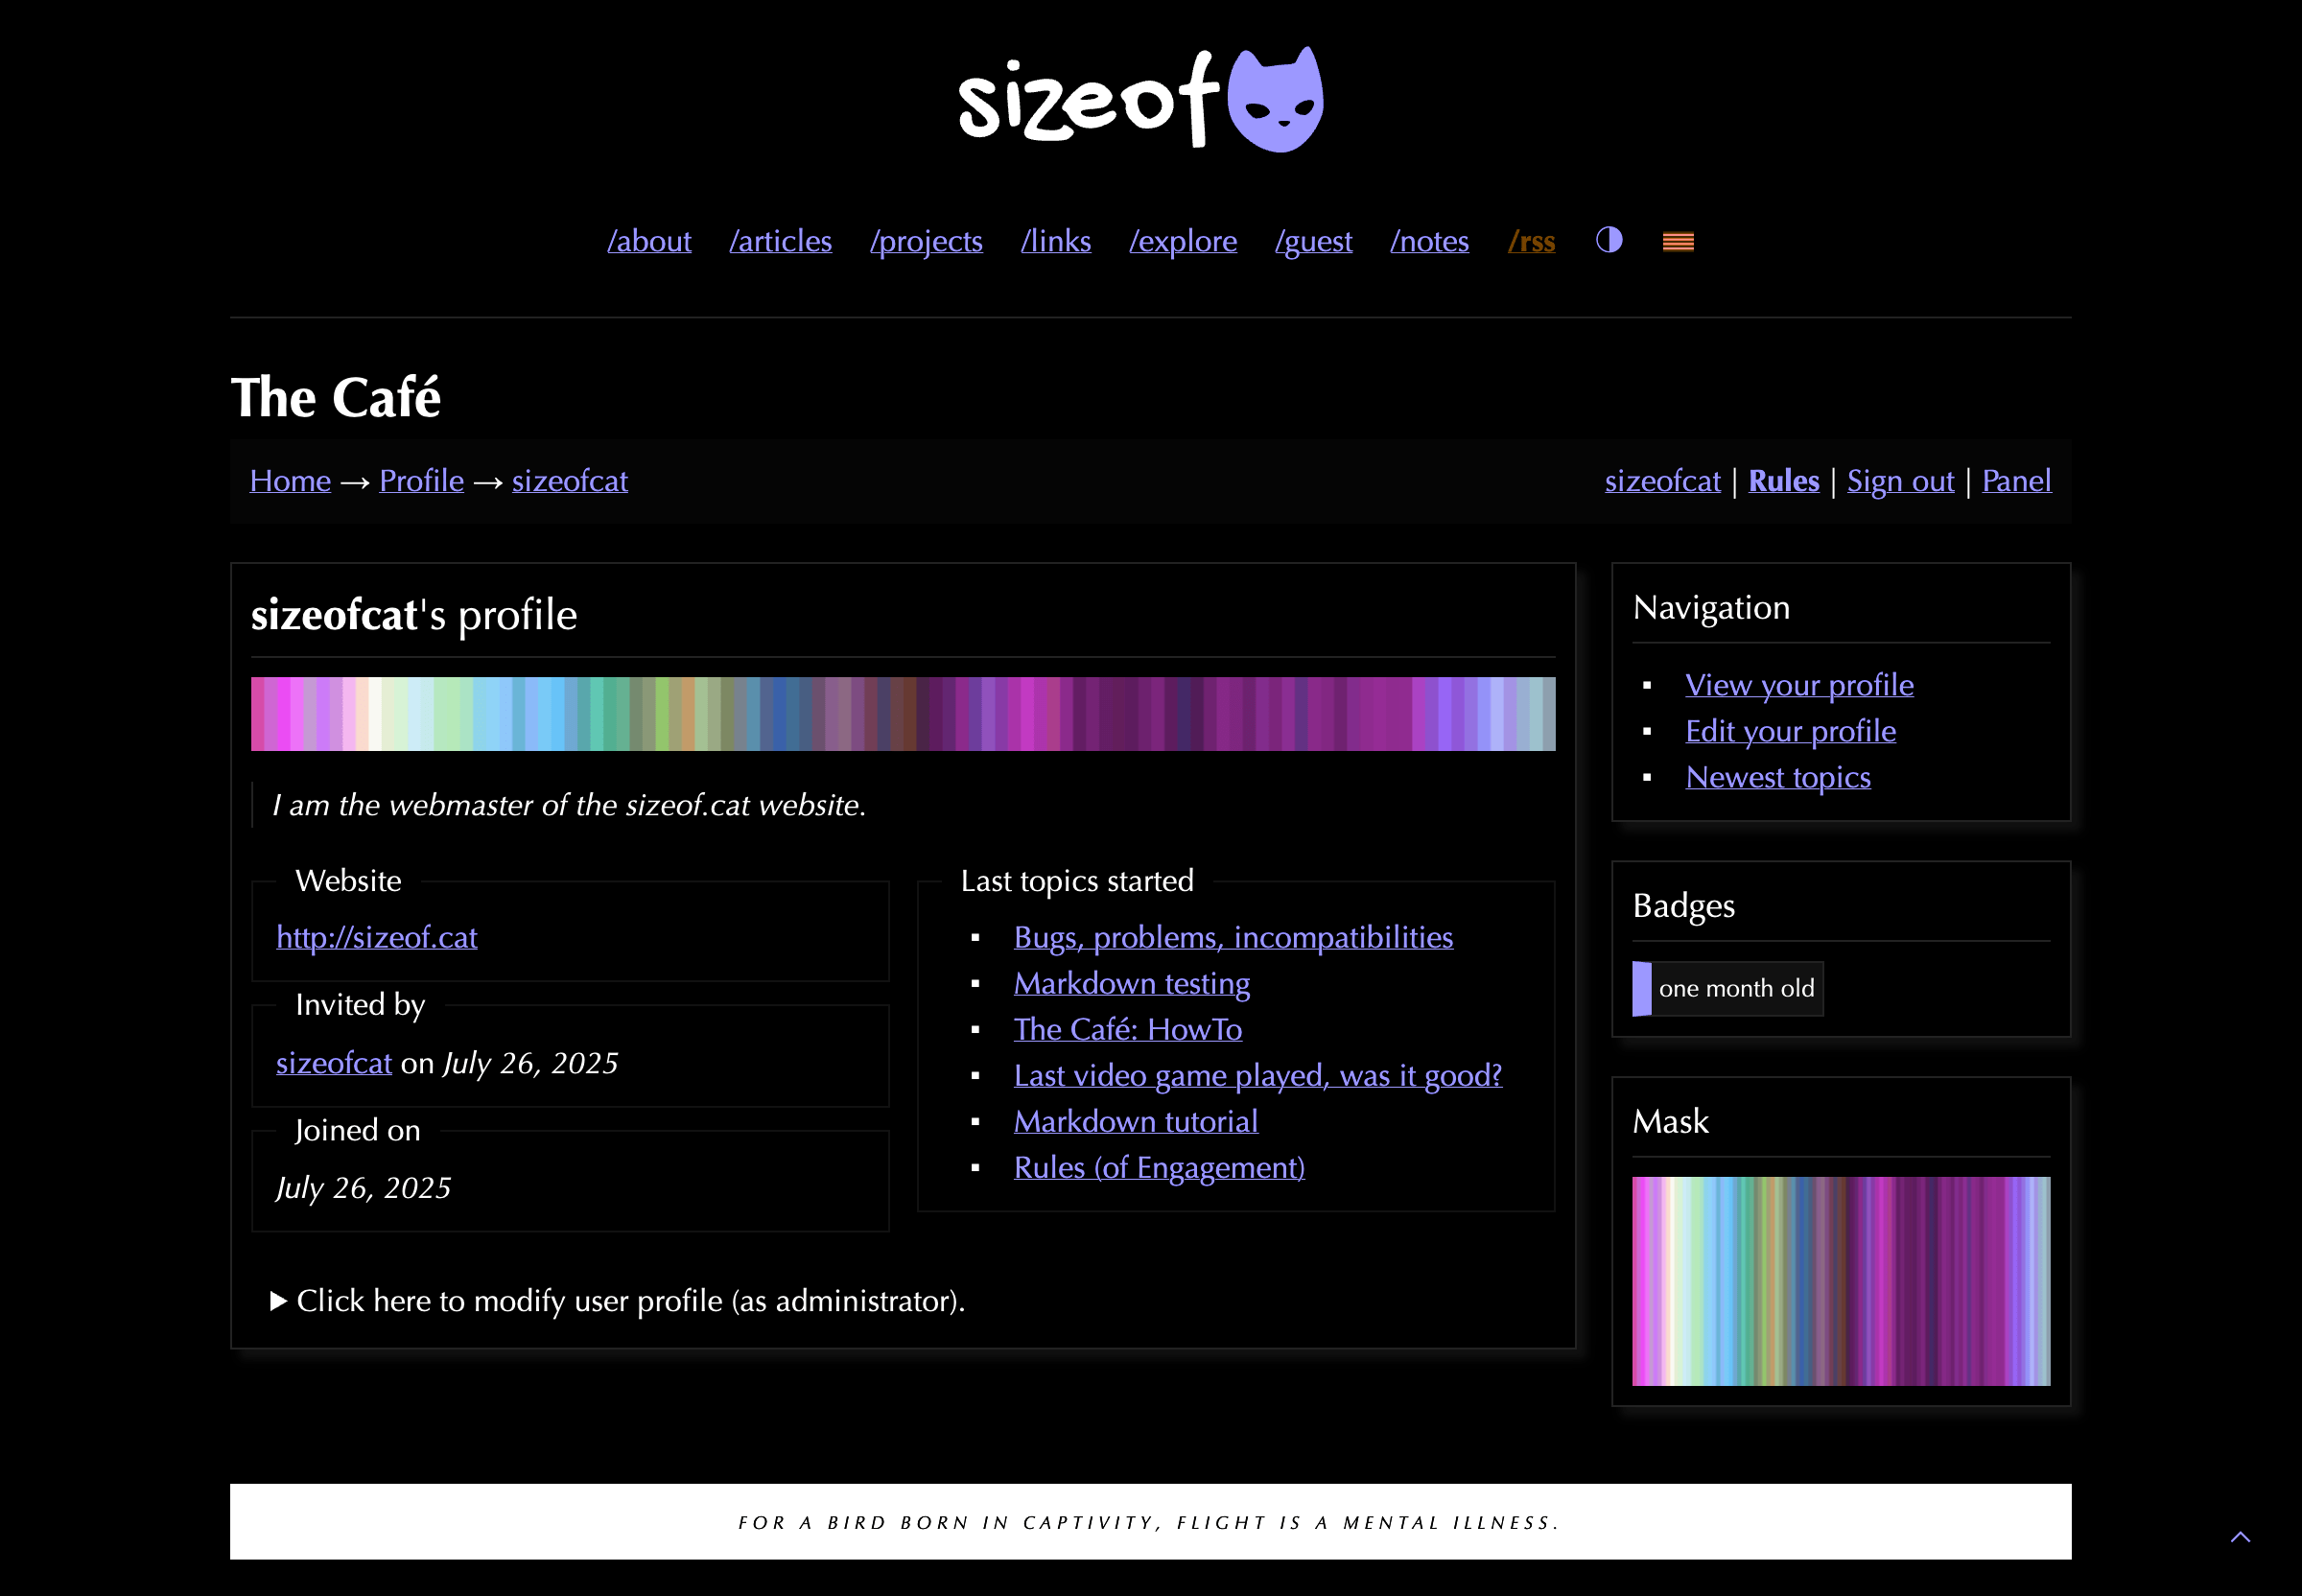Open the /rss feed link
Image resolution: width=2302 pixels, height=1596 pixels.
(x=1530, y=241)
